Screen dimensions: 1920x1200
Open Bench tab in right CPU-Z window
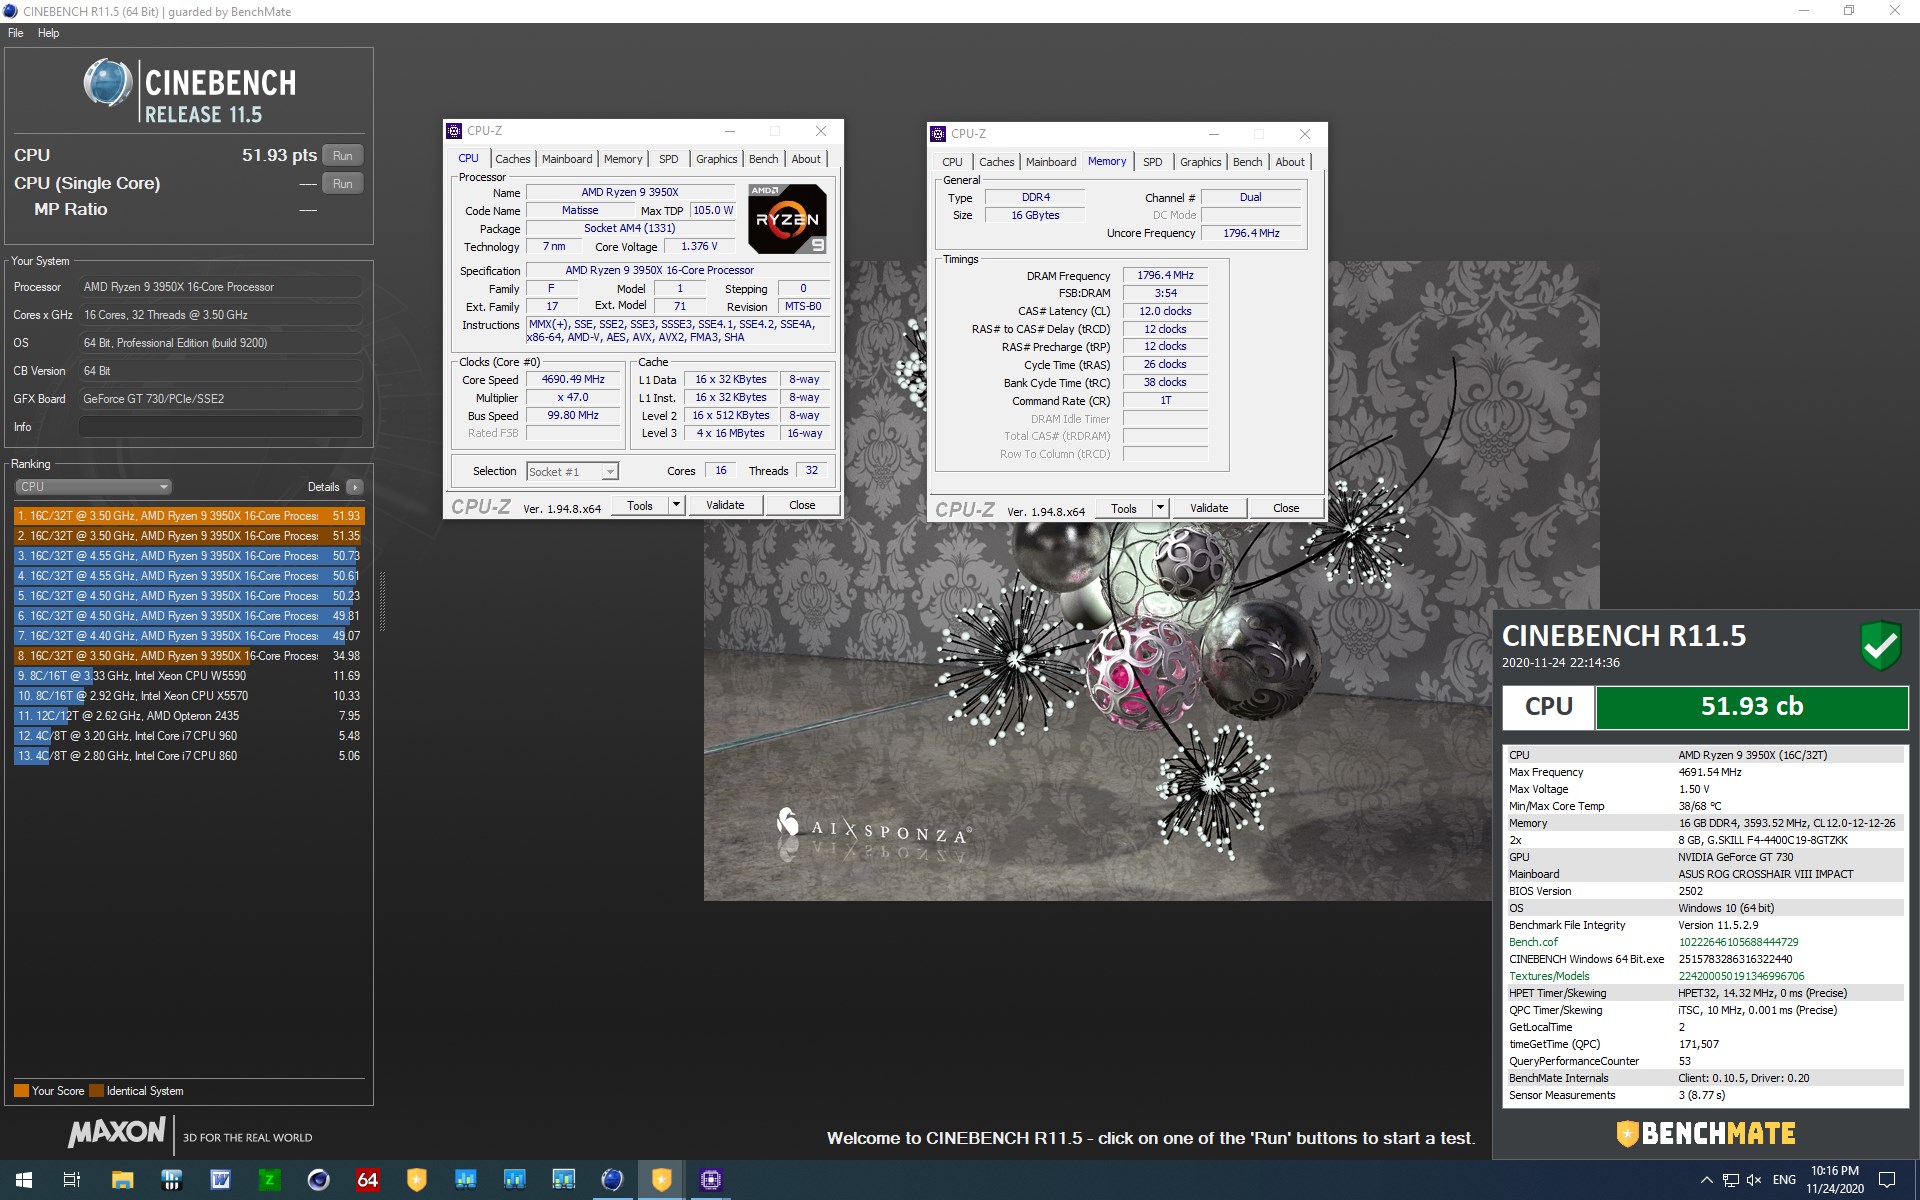click(1247, 162)
